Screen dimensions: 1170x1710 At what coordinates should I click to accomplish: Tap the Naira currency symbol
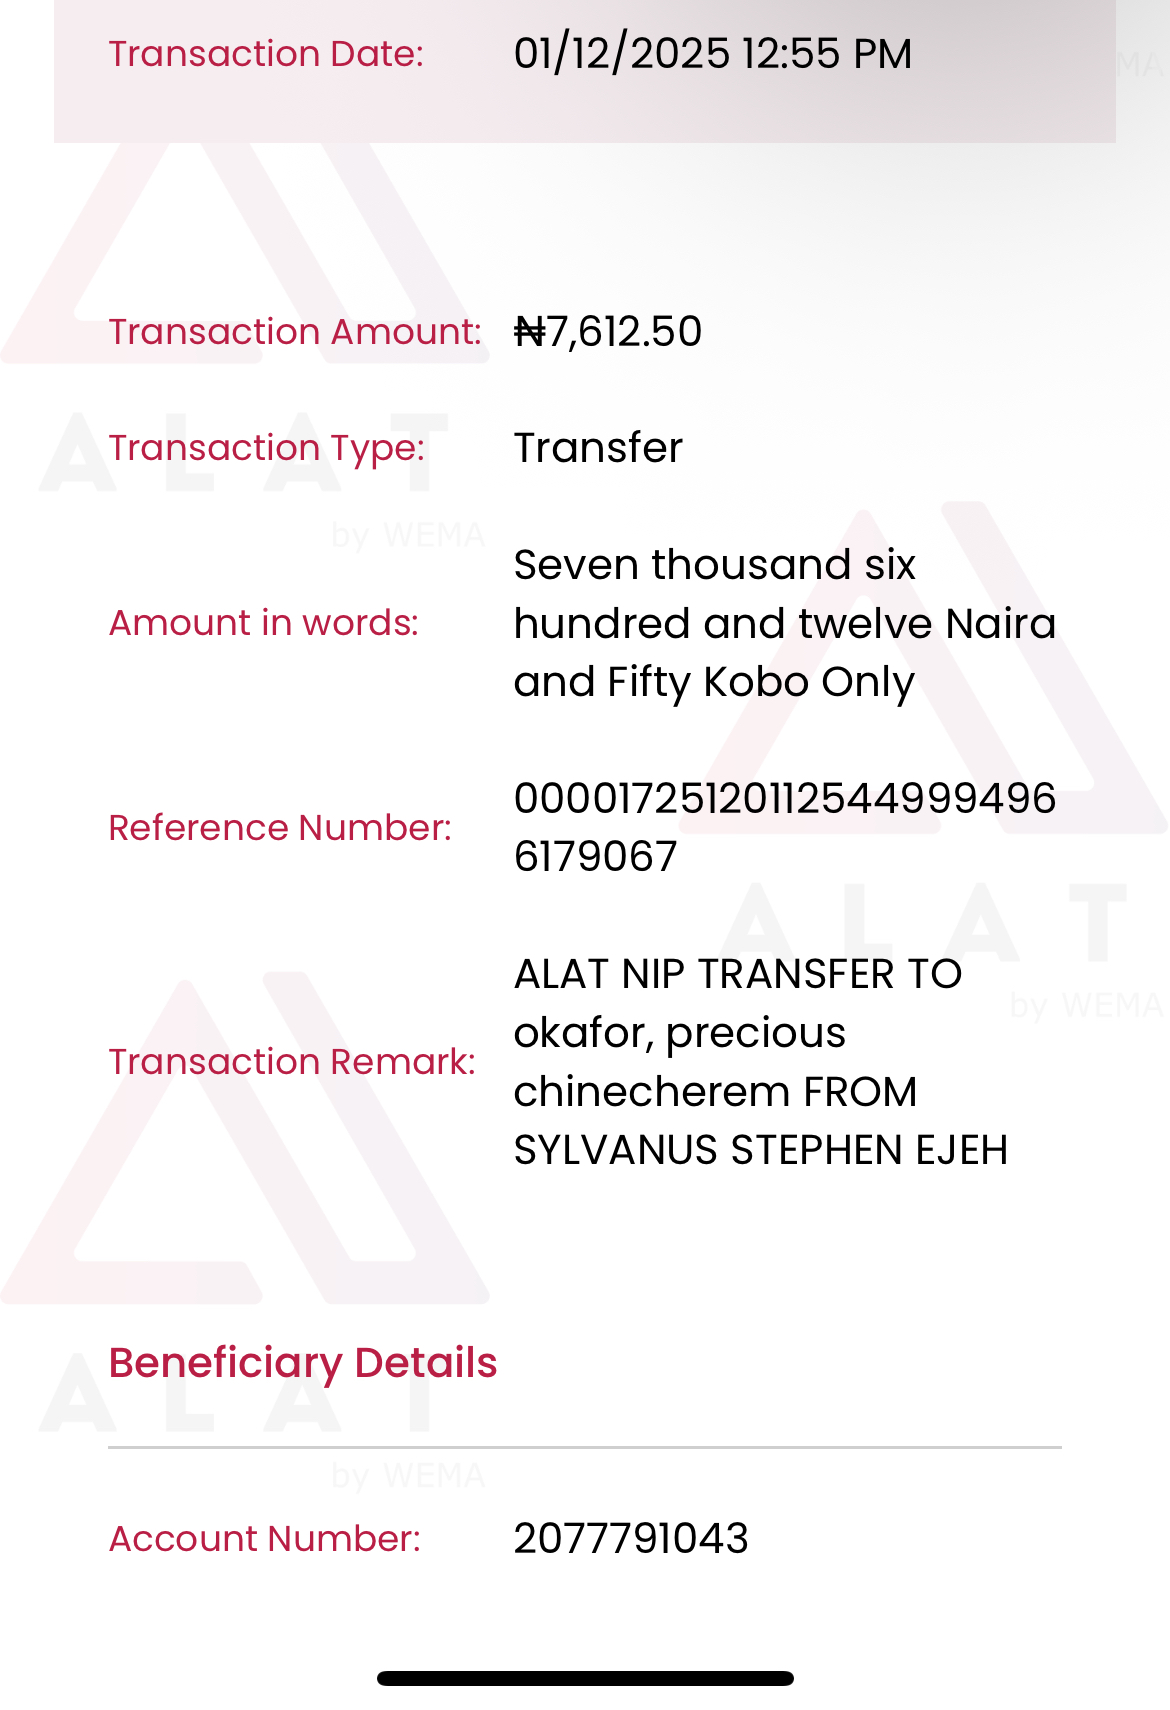[x=530, y=332]
